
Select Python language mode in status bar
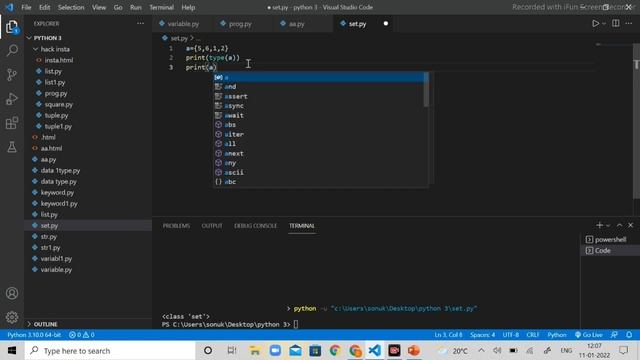pos(557,335)
